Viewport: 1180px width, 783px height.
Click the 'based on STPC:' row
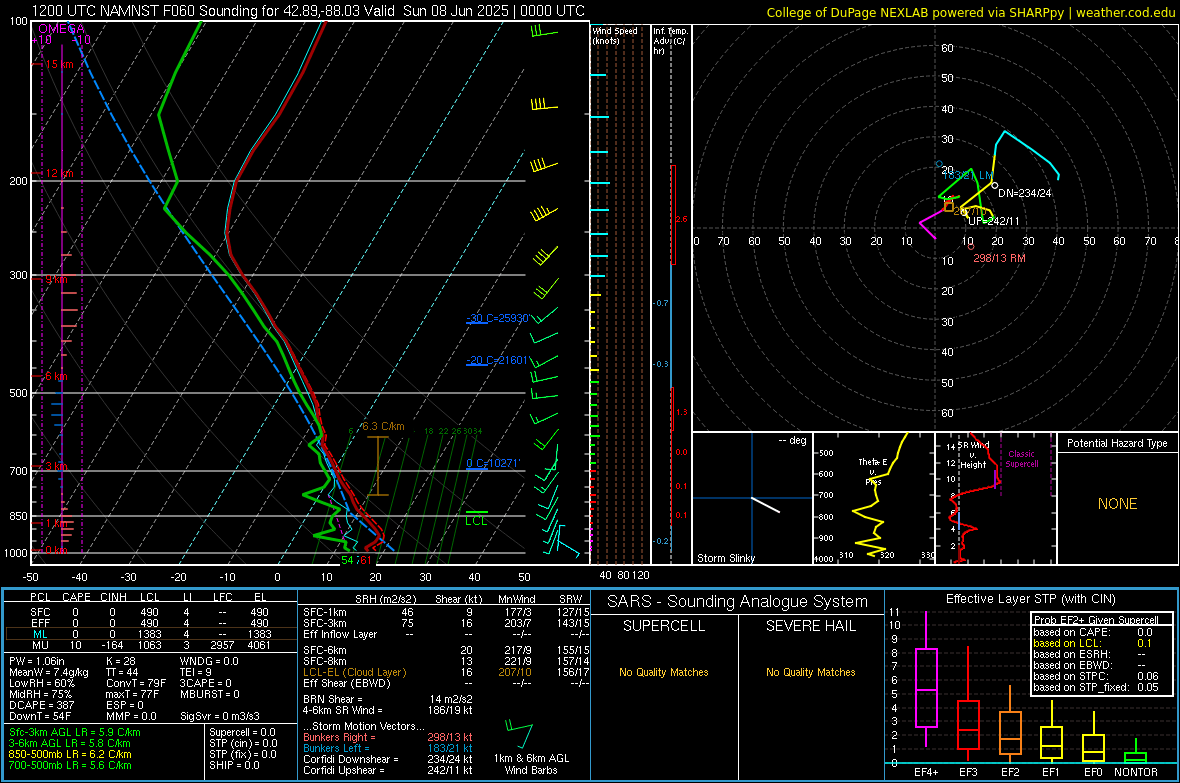(x=1096, y=676)
